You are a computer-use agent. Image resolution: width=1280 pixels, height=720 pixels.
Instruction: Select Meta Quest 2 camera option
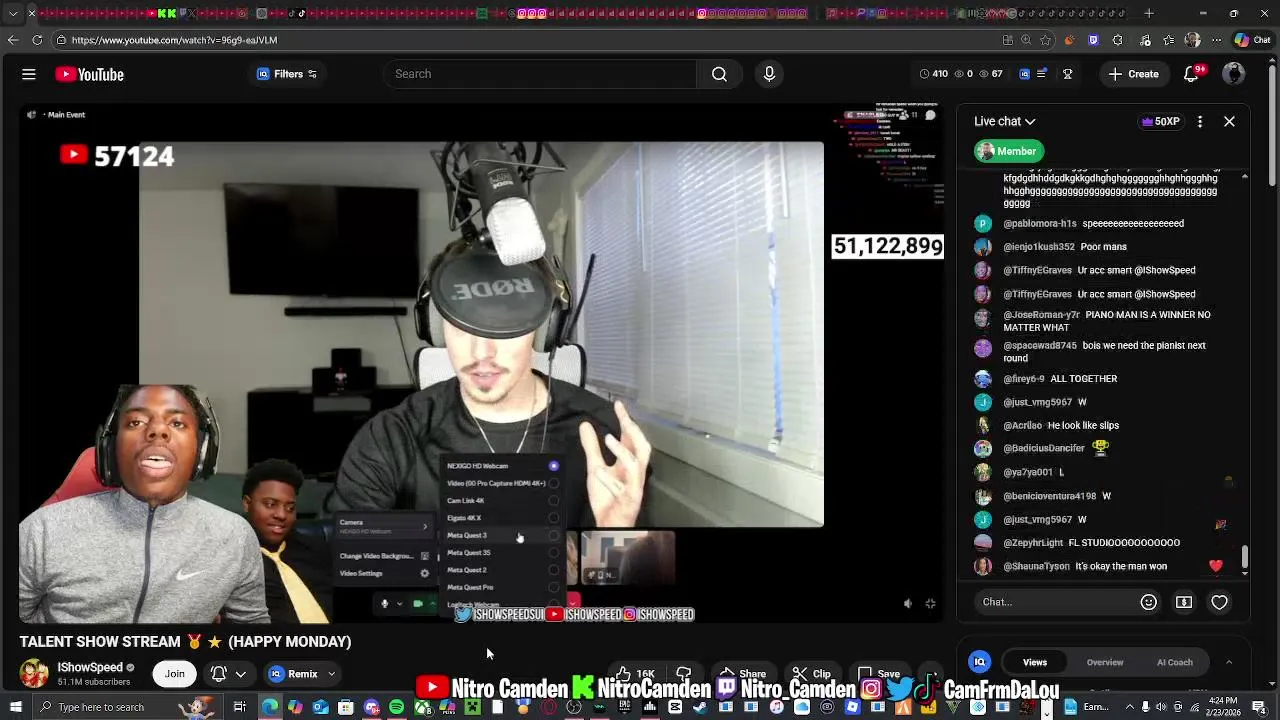501,570
